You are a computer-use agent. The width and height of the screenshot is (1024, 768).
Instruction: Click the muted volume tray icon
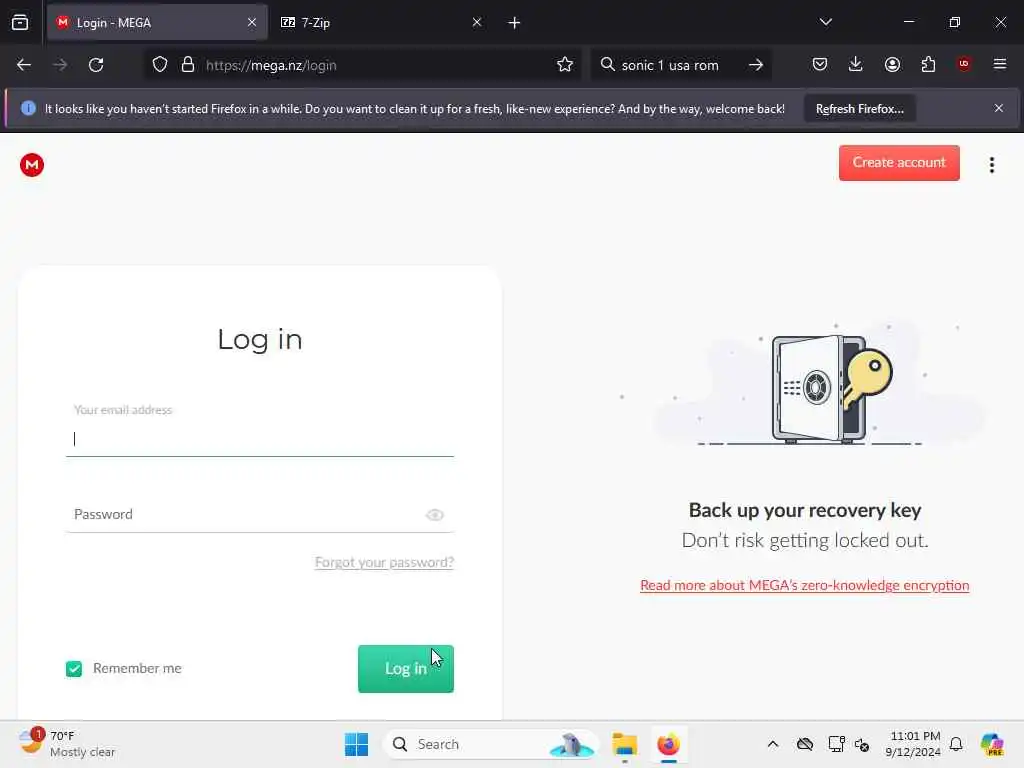click(x=861, y=744)
